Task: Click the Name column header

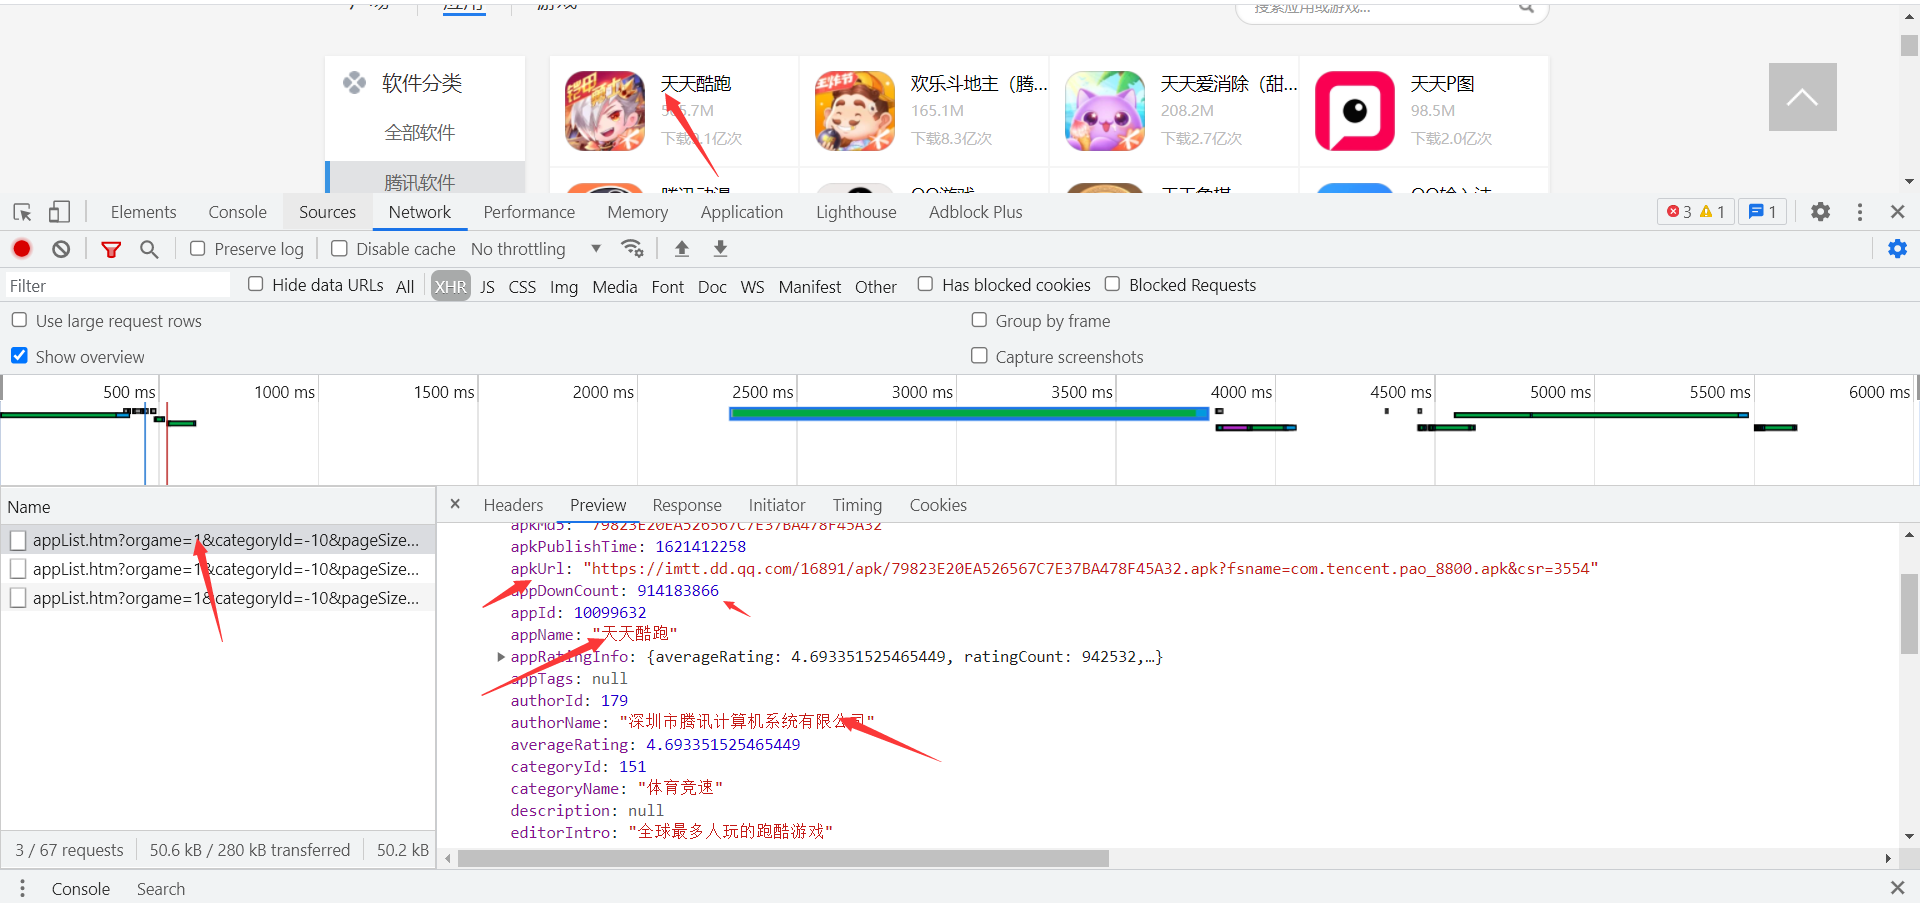Action: [x=218, y=507]
